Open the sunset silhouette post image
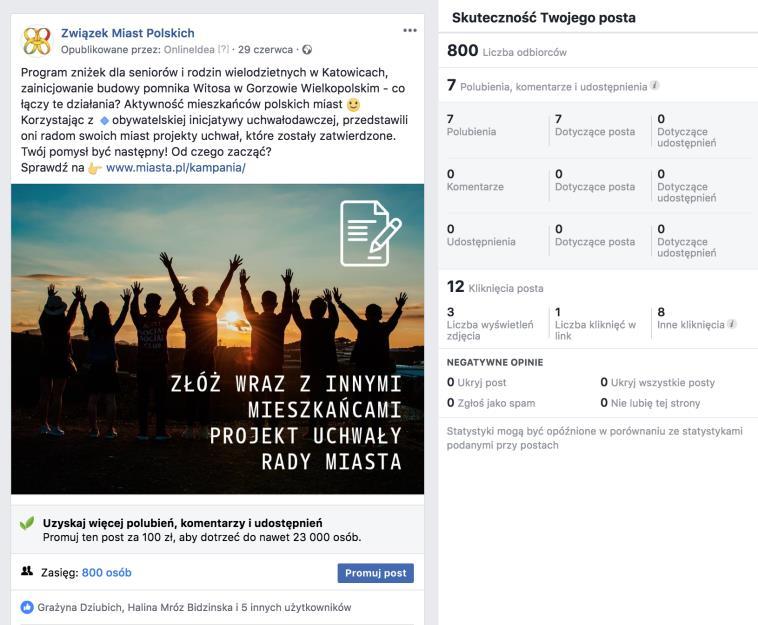This screenshot has height=625, width=758. point(218,339)
